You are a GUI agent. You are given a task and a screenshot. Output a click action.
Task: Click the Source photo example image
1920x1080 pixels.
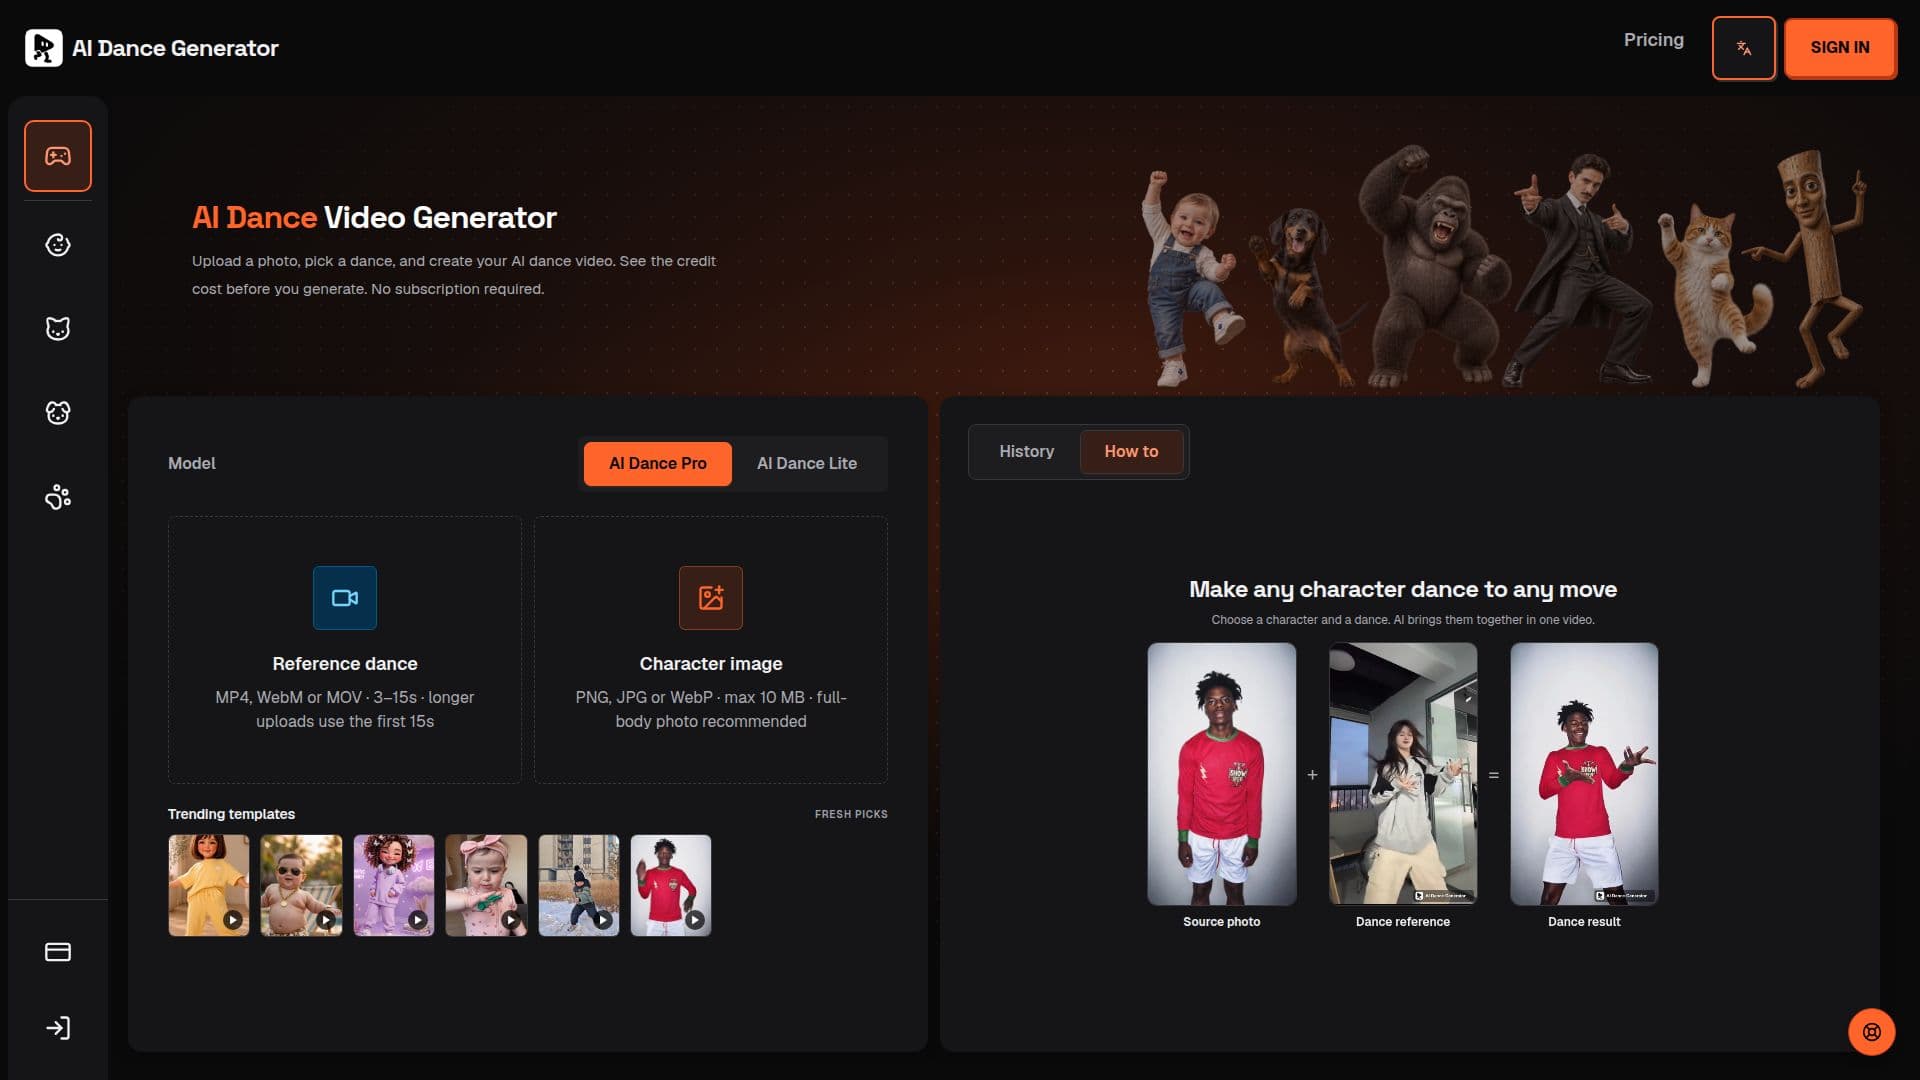(1222, 774)
